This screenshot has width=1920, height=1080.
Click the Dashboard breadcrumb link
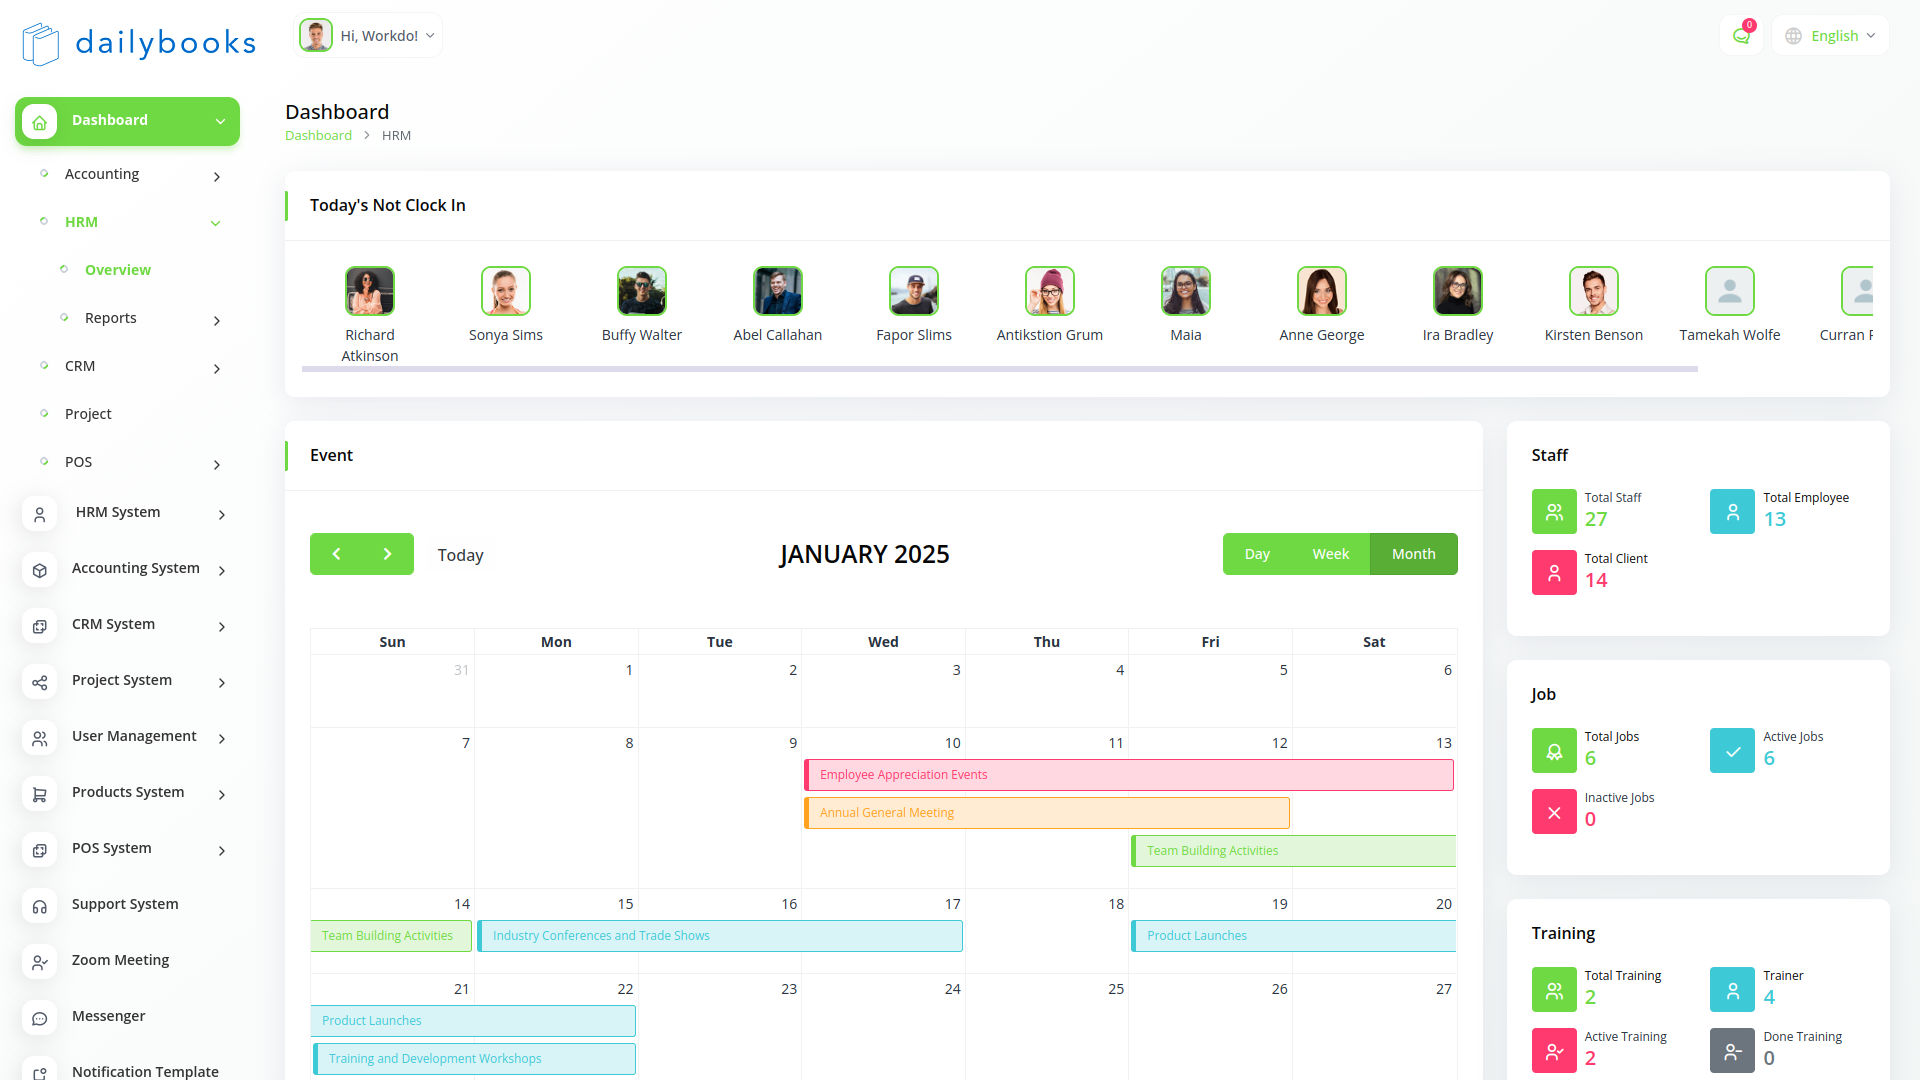318,136
